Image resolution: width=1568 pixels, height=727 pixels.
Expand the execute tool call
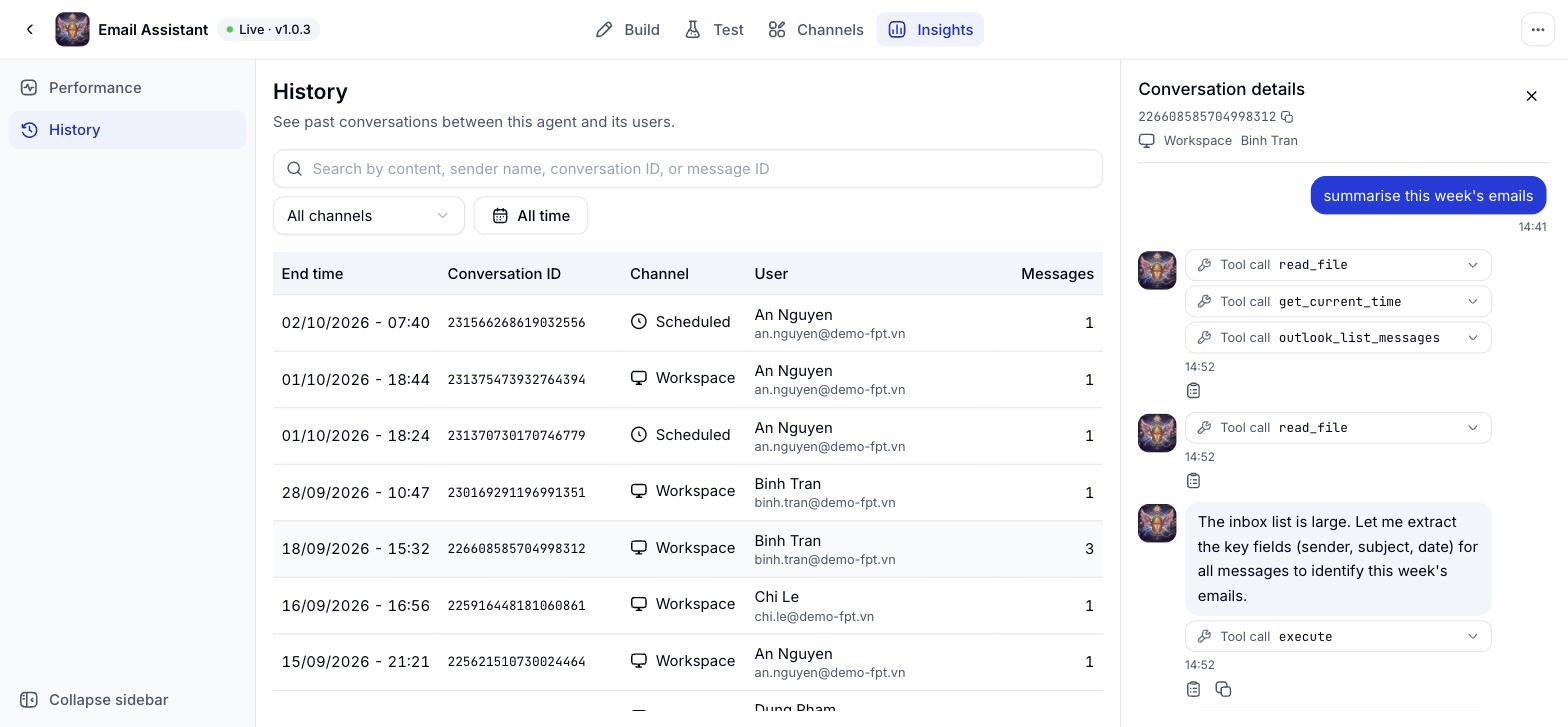pyautogui.click(x=1338, y=636)
